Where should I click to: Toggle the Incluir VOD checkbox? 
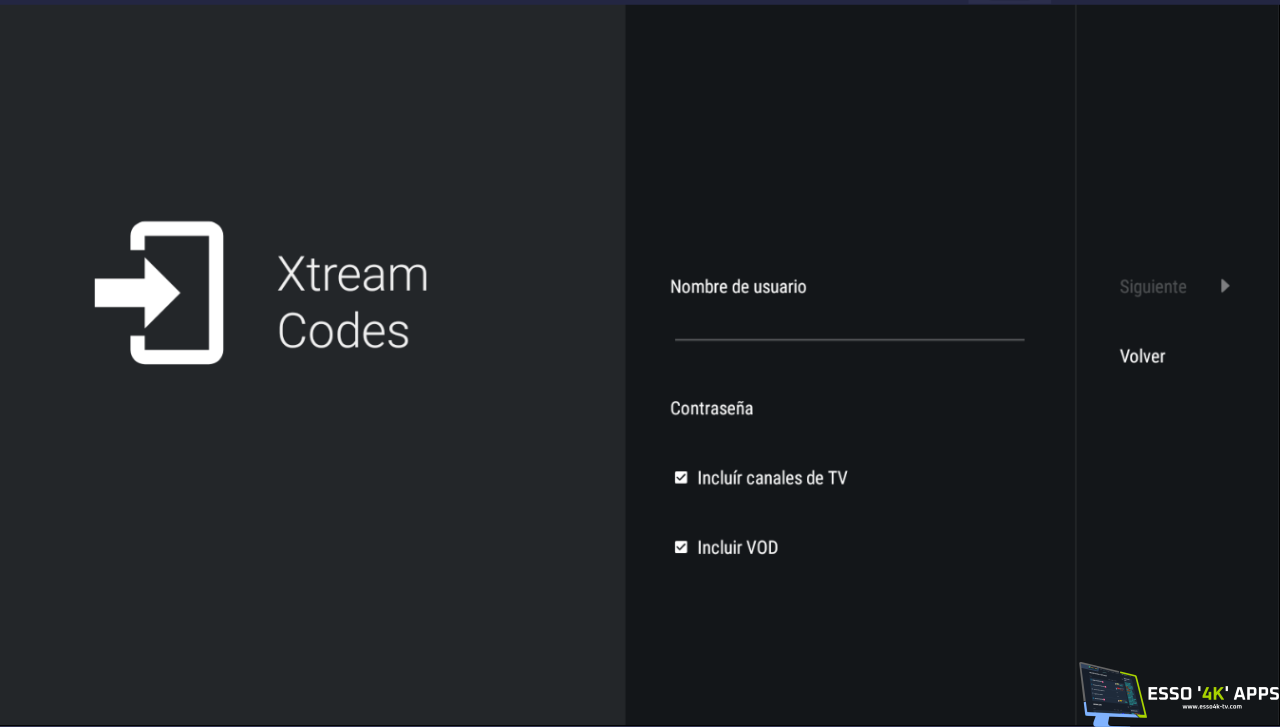click(x=681, y=548)
